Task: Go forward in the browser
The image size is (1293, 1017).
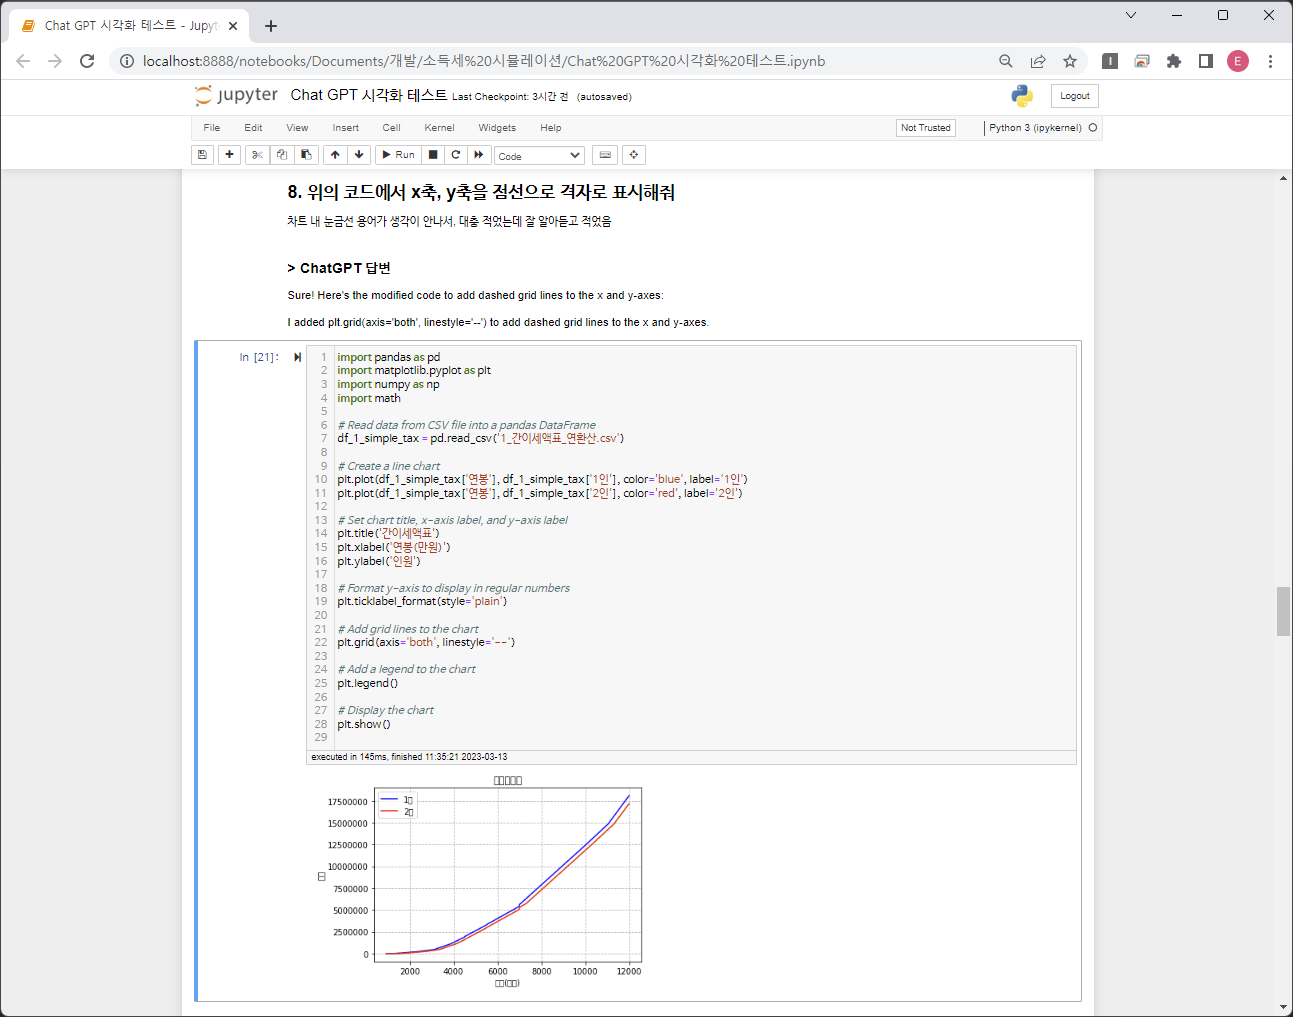Action: coord(55,61)
